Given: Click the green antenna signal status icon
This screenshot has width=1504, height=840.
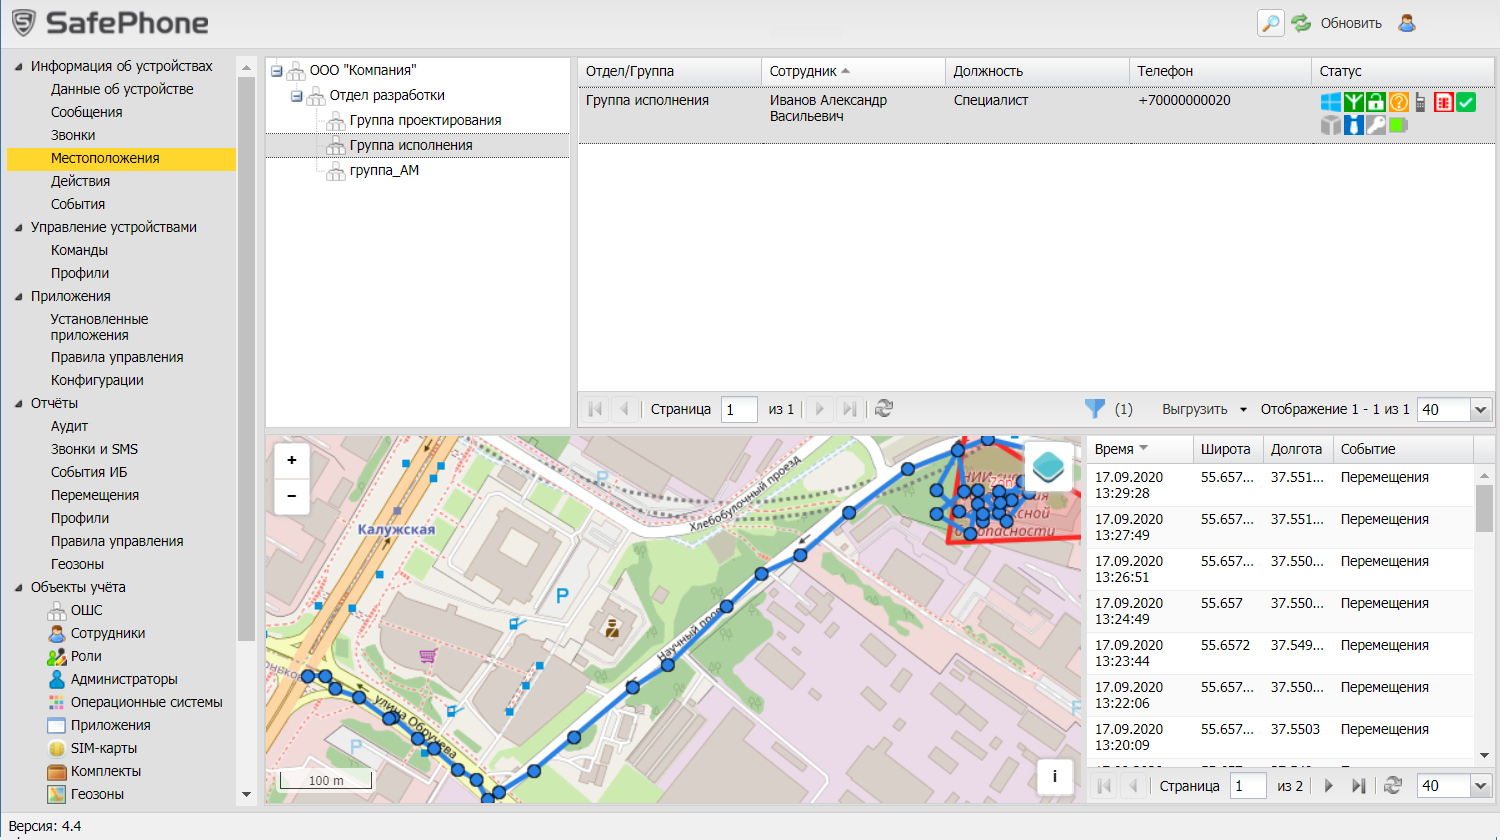Looking at the screenshot, I should pos(1353,102).
